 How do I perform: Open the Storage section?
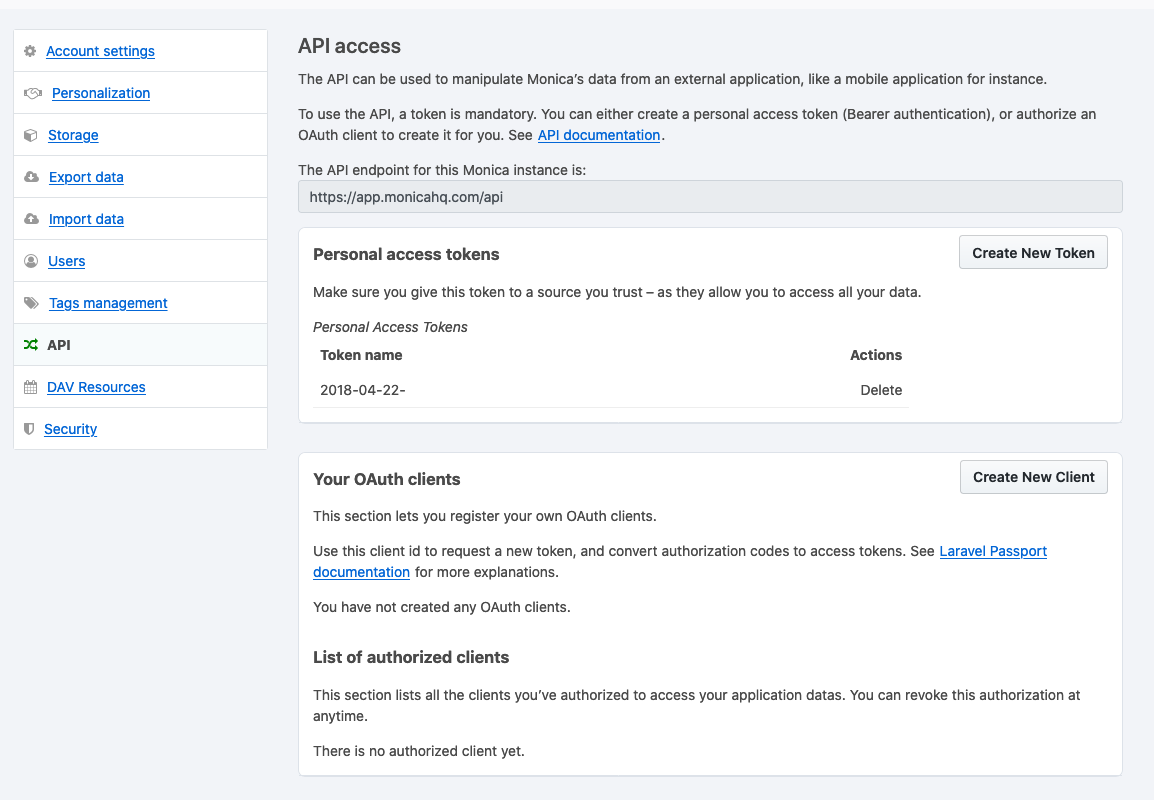(x=73, y=135)
